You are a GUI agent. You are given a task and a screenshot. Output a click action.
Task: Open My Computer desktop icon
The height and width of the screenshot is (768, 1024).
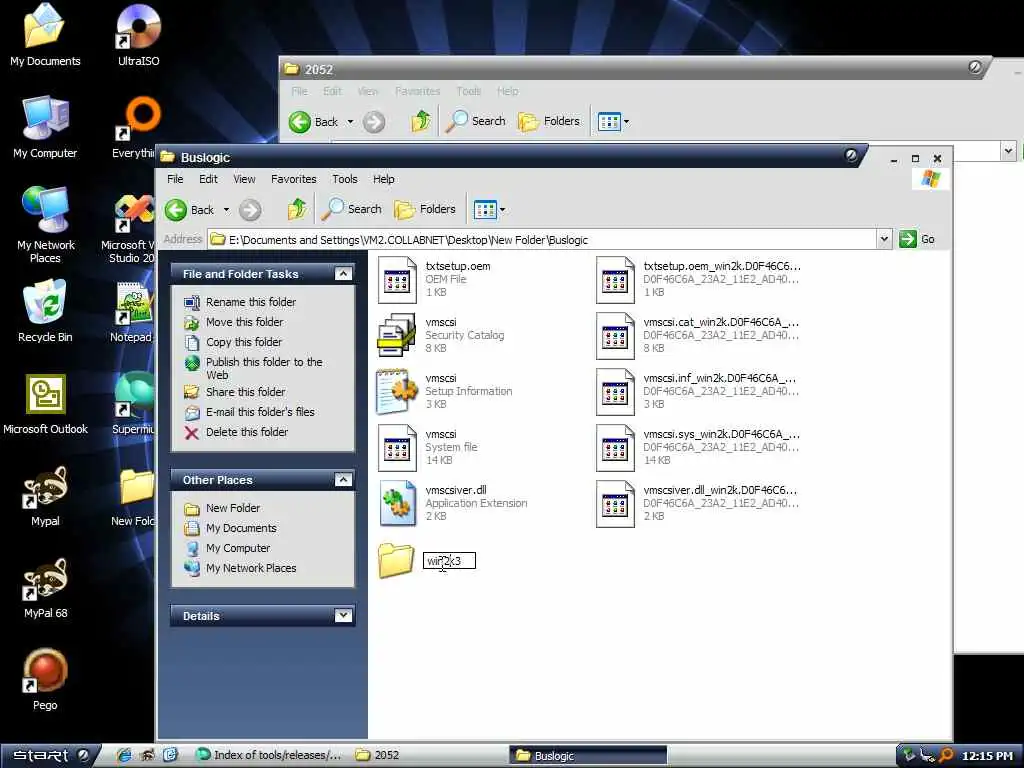pyautogui.click(x=45, y=127)
